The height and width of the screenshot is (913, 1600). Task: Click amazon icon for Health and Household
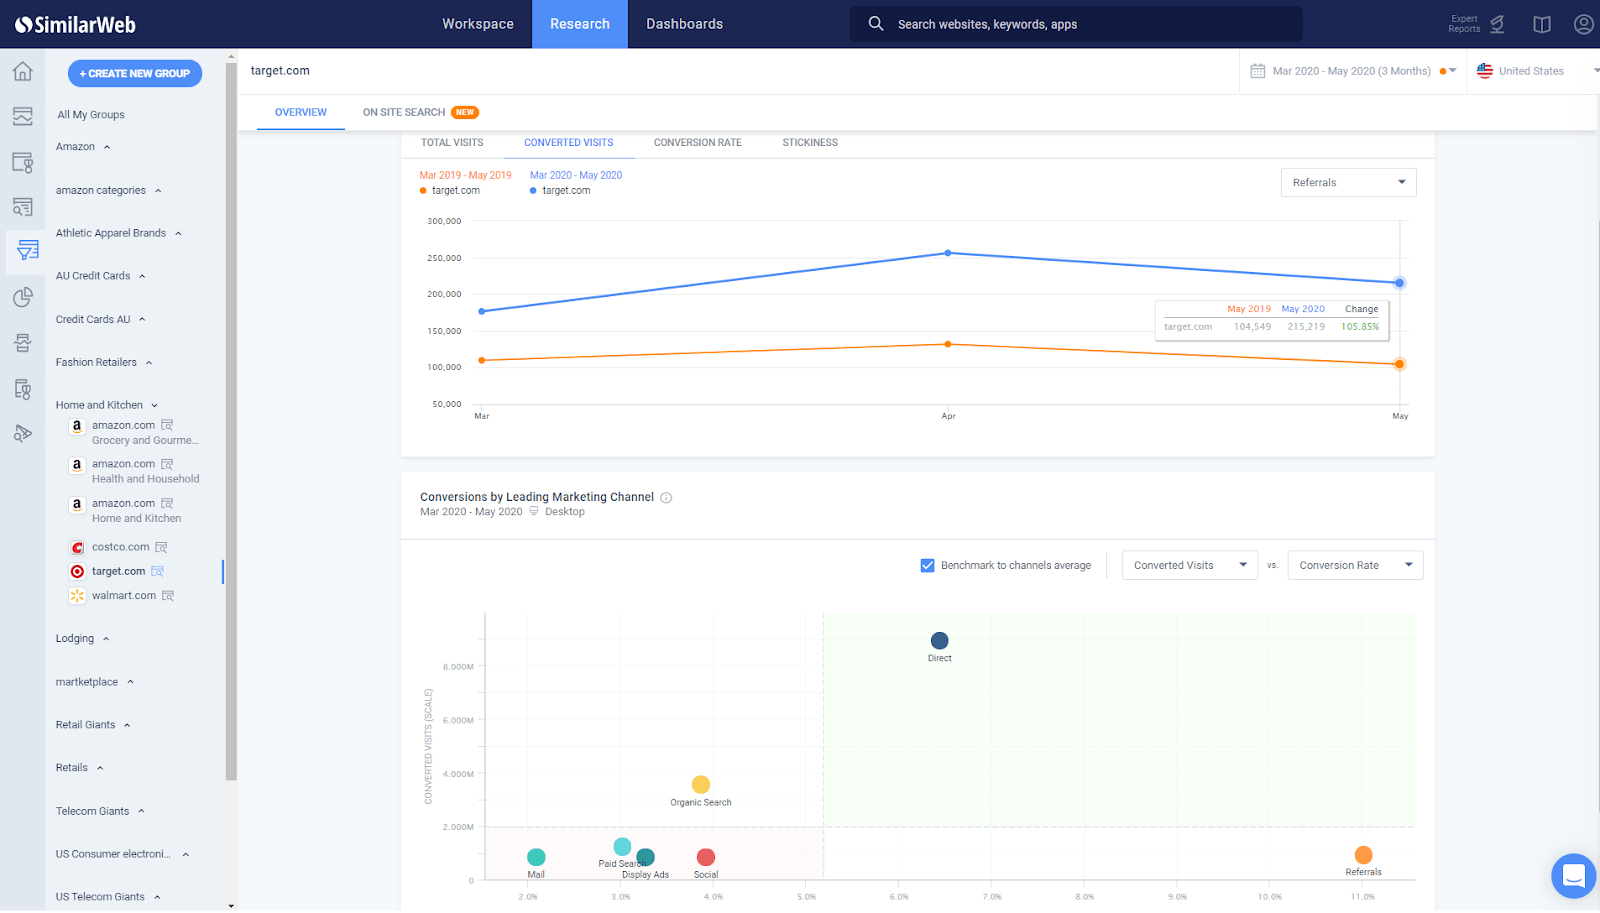(77, 465)
